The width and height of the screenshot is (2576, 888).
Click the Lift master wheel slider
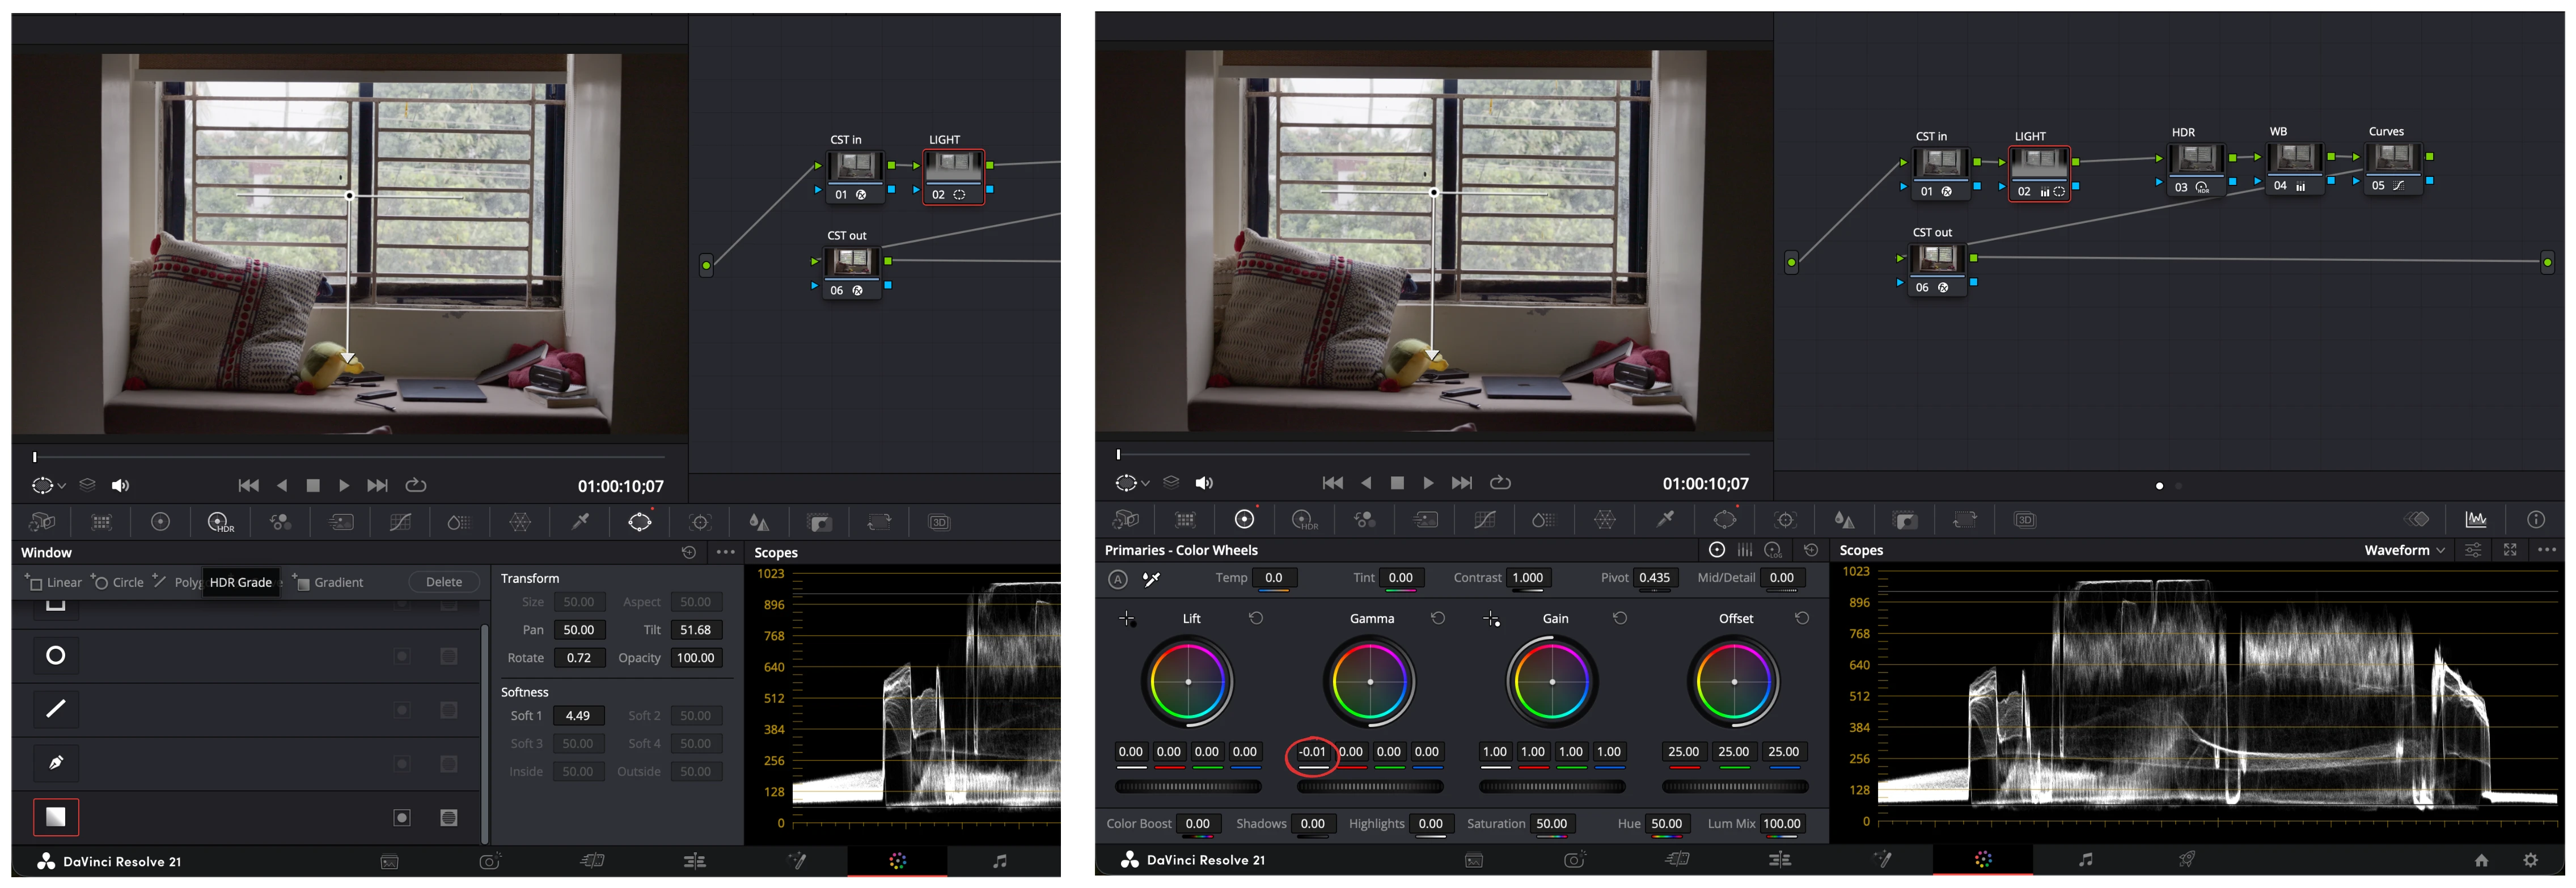click(x=1188, y=787)
